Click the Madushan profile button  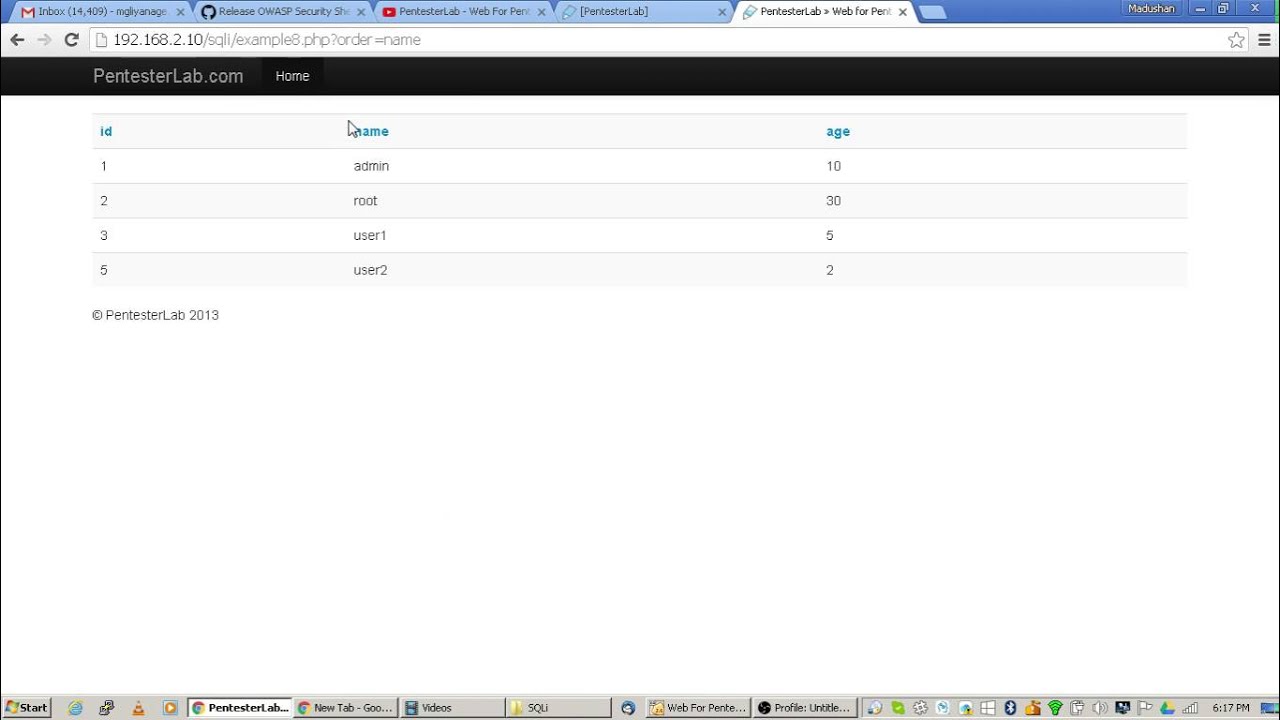(1152, 8)
